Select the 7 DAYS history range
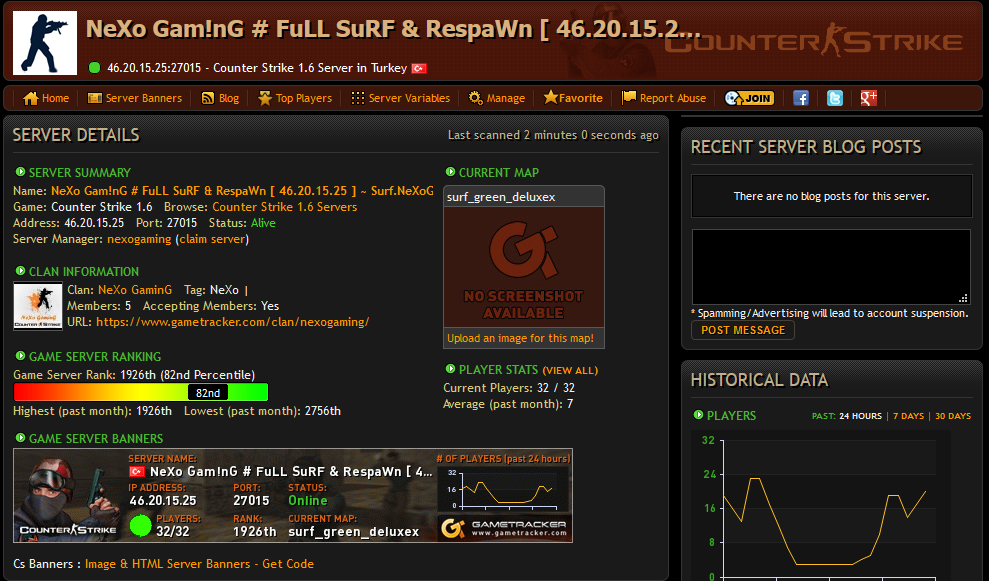989x581 pixels. (x=908, y=416)
